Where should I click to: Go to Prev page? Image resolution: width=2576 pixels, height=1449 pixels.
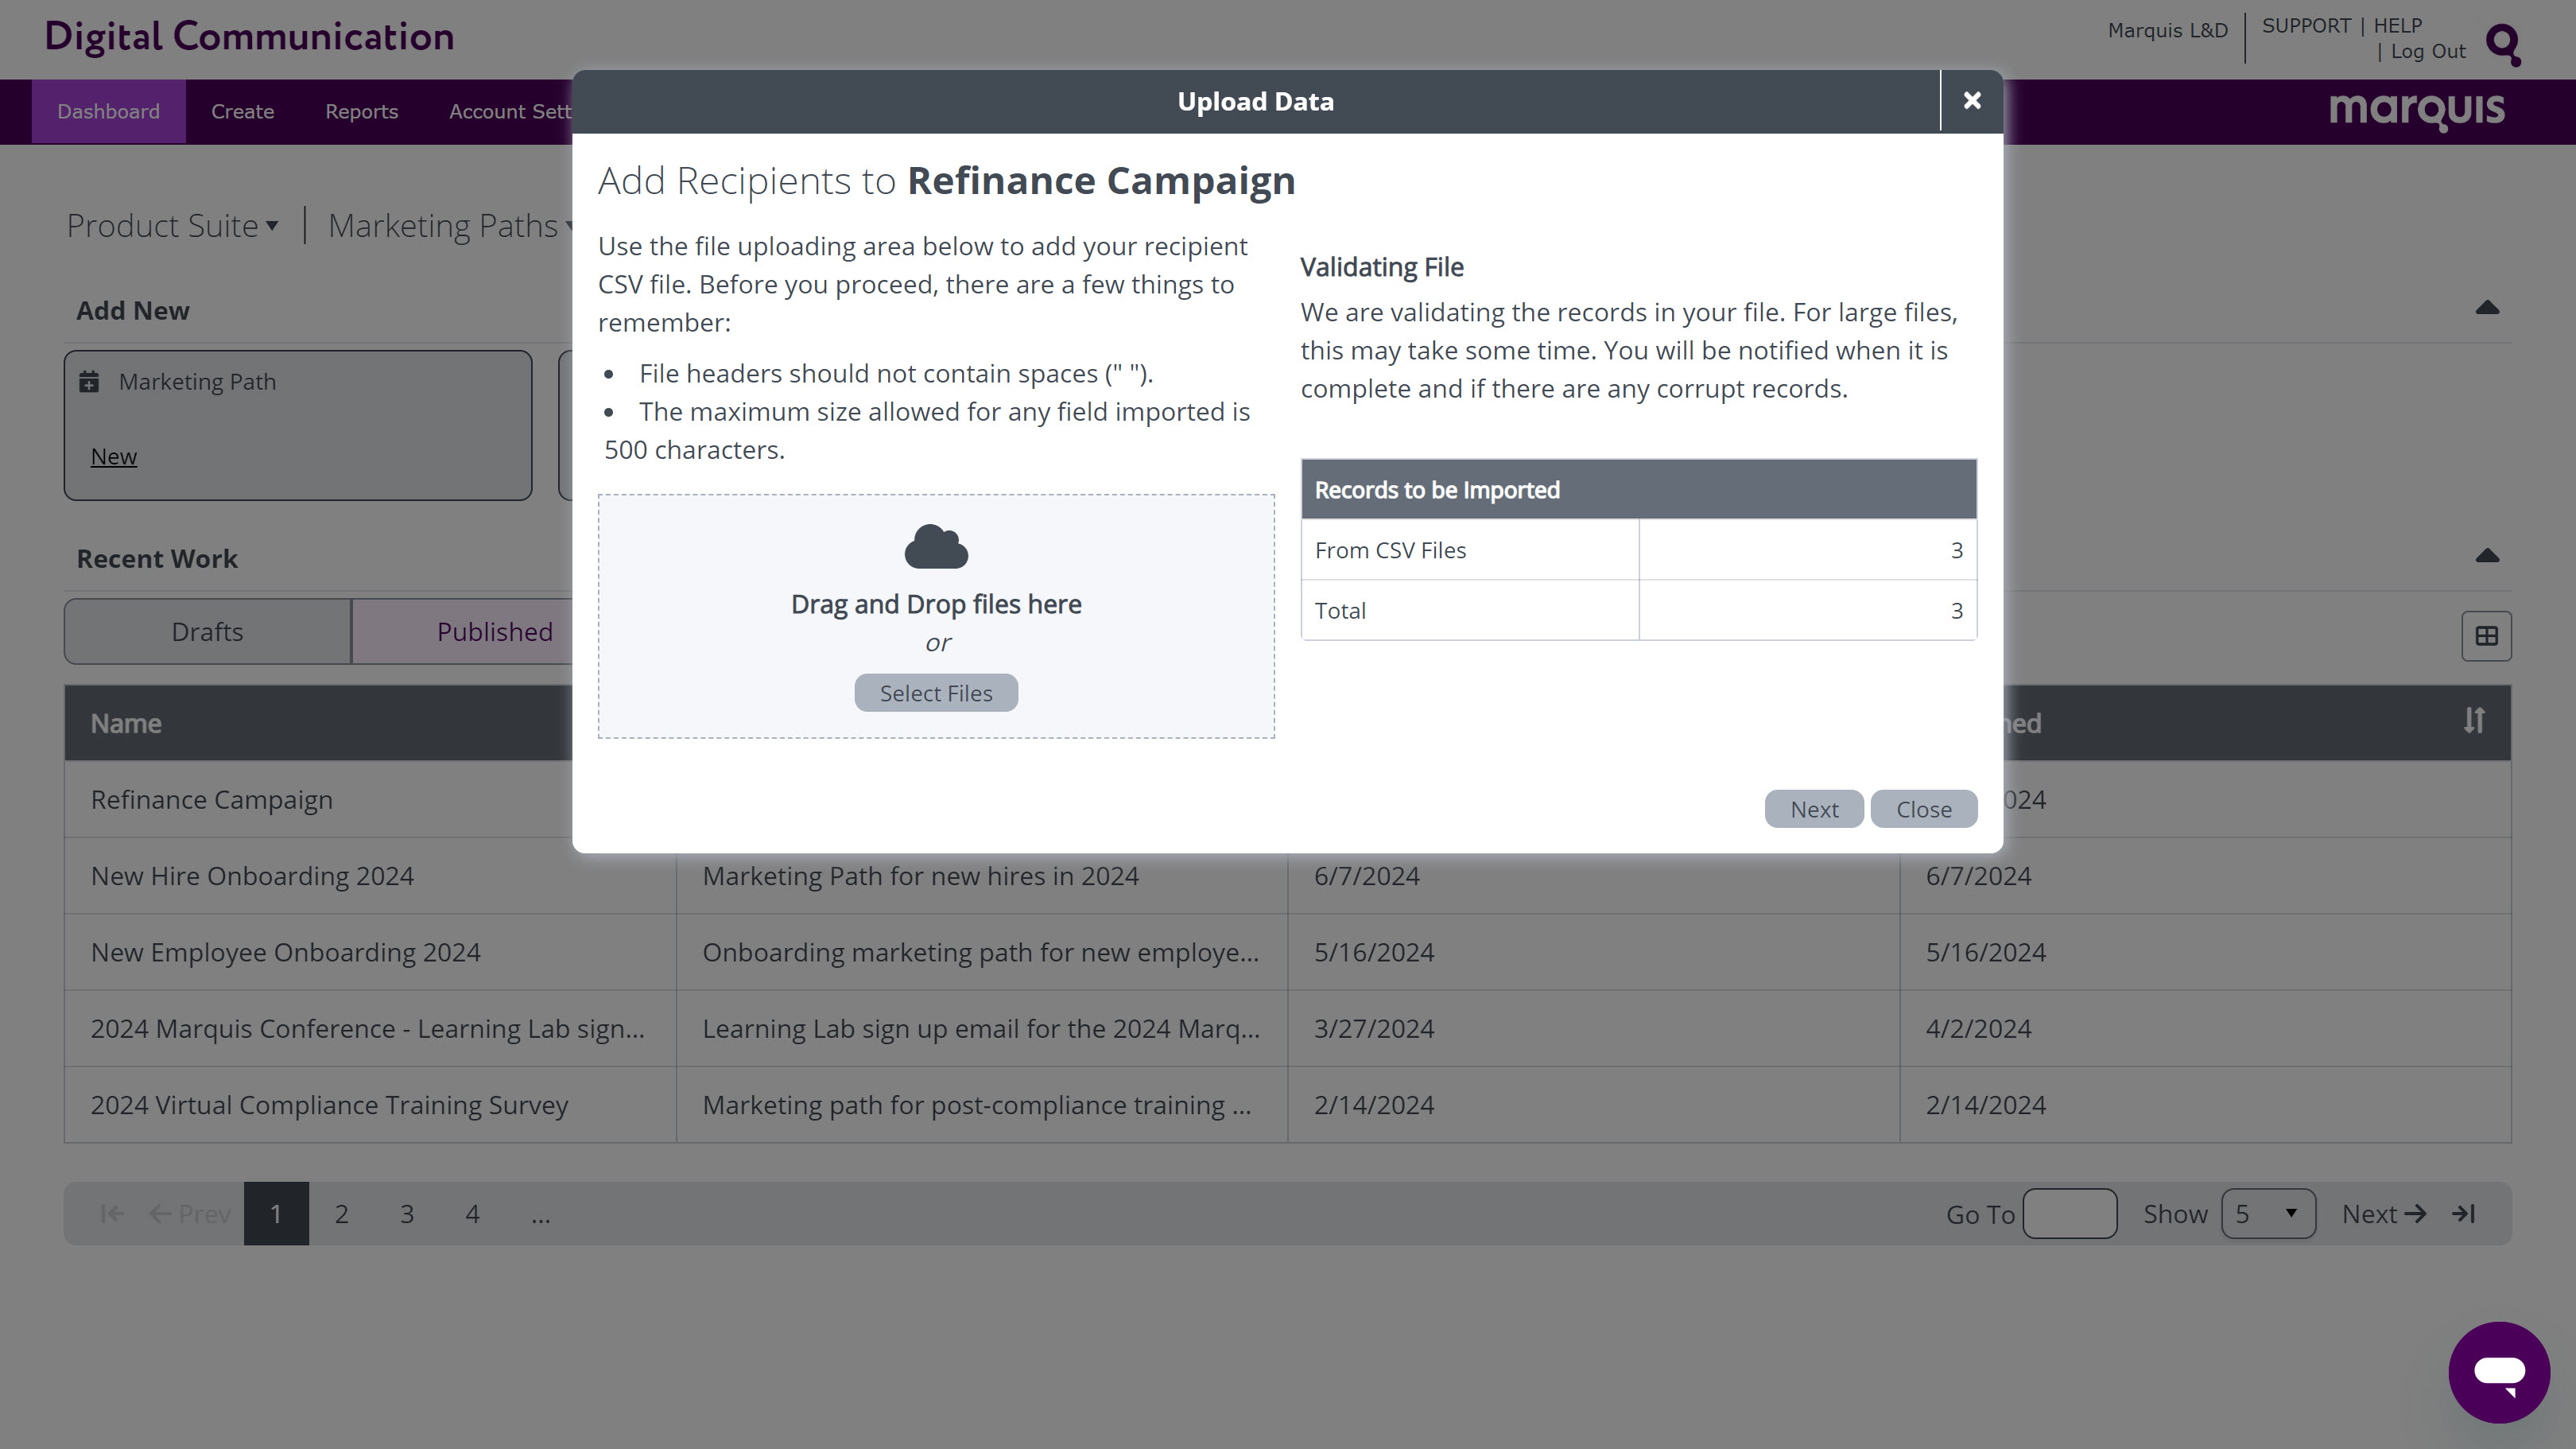coord(190,1214)
